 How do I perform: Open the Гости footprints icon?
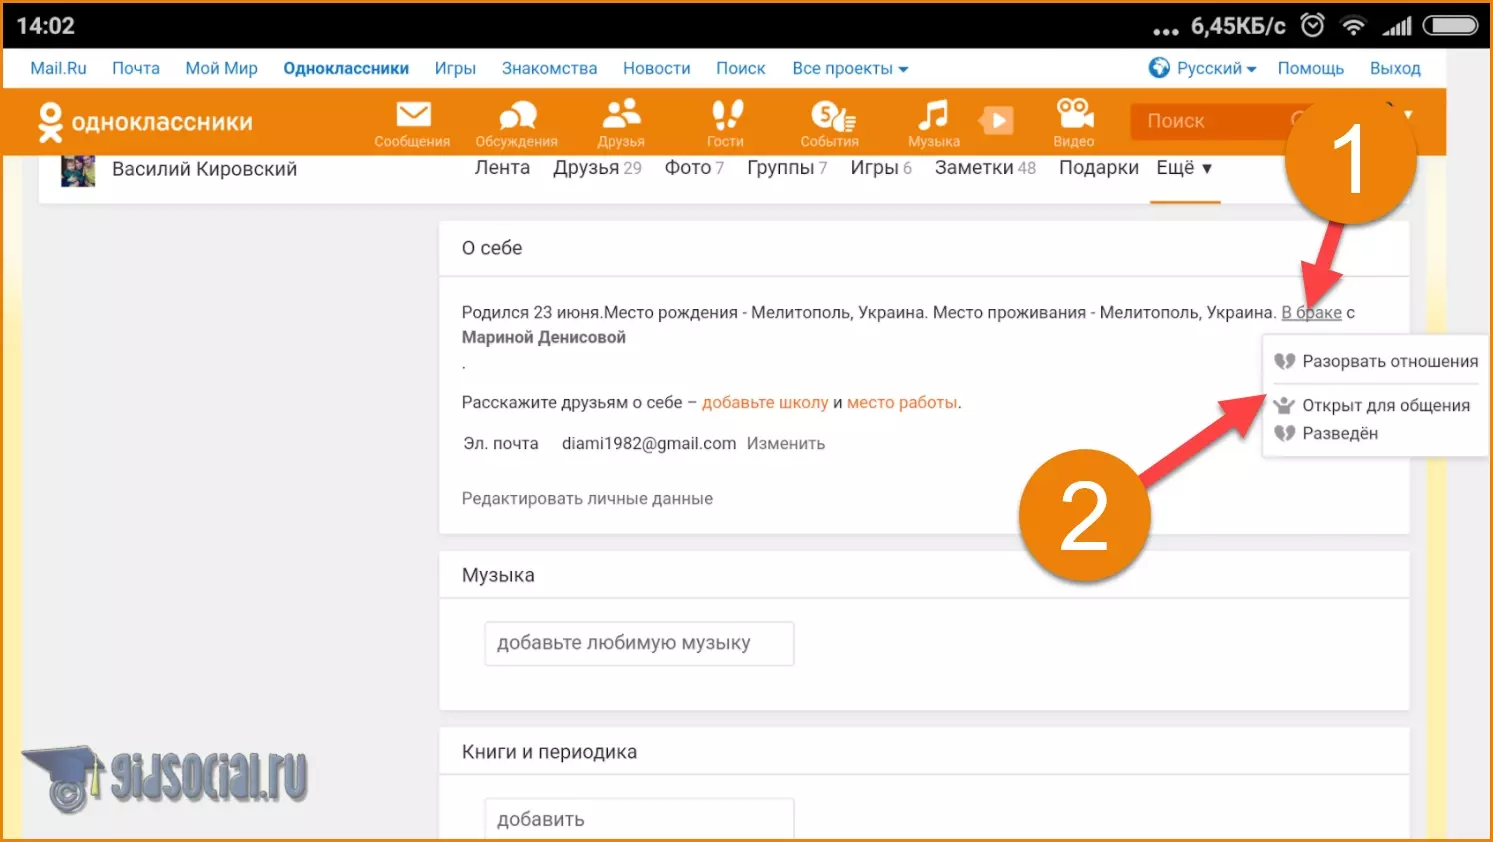(x=726, y=114)
